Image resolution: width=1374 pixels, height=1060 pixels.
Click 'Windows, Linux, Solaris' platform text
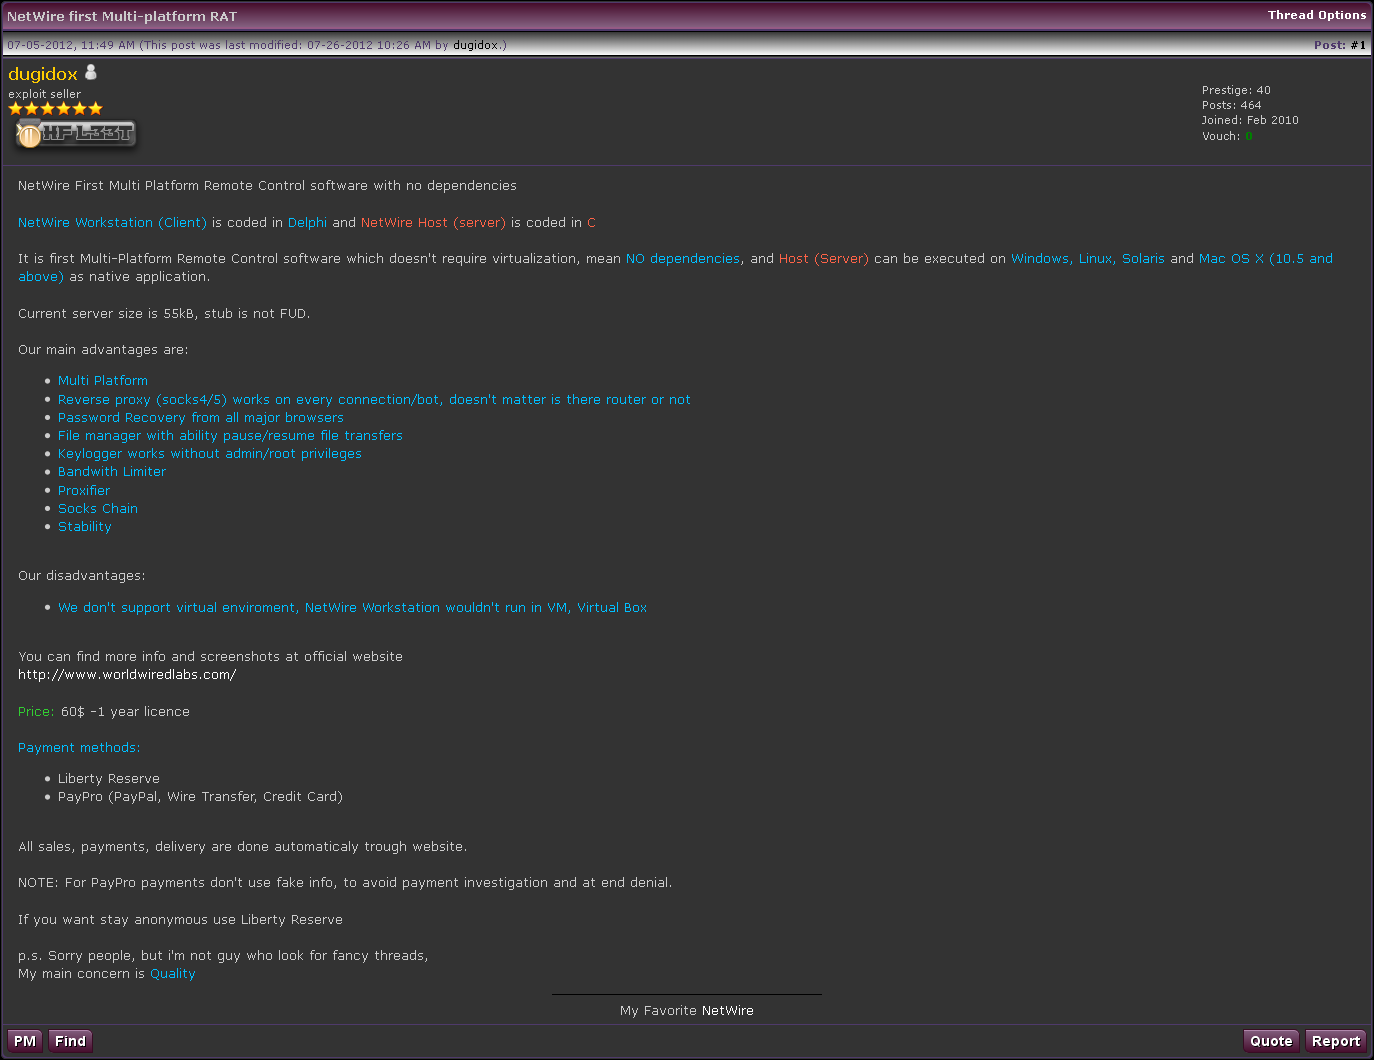[1088, 259]
